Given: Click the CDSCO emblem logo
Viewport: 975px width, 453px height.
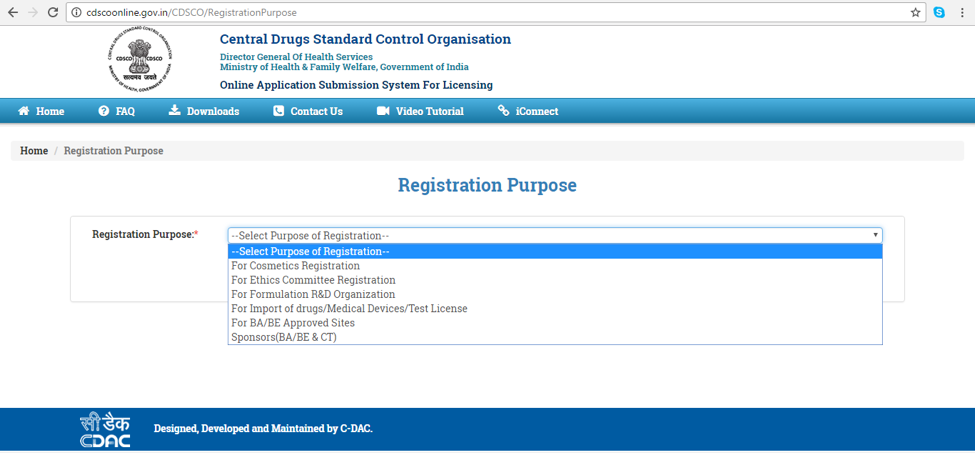Looking at the screenshot, I should [x=141, y=61].
